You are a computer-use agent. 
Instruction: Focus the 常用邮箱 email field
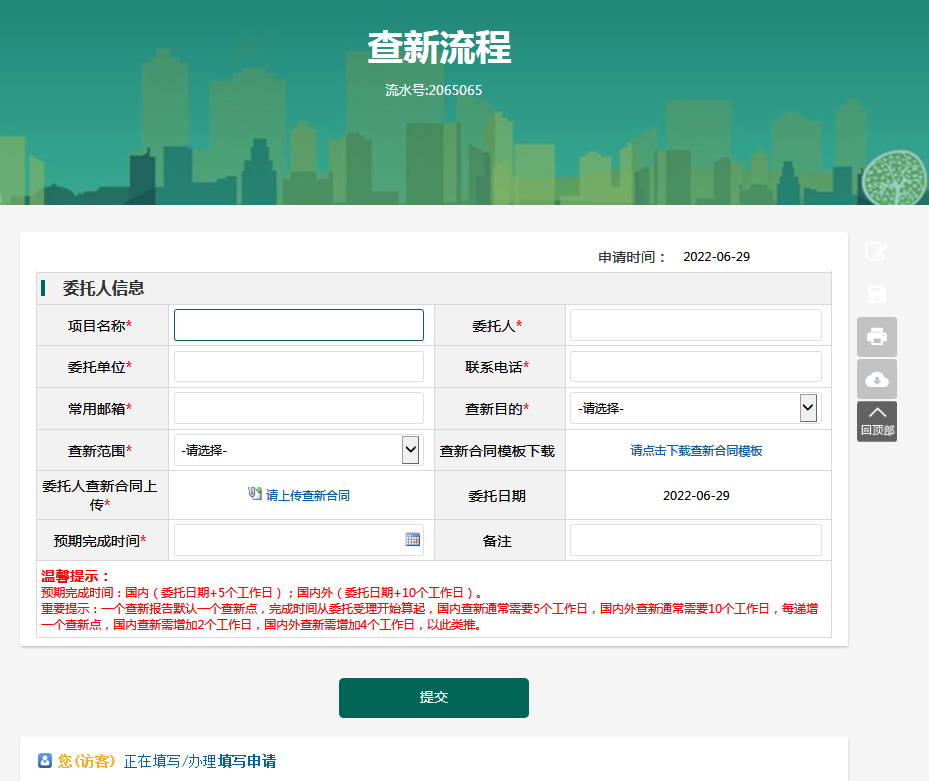pos(298,408)
